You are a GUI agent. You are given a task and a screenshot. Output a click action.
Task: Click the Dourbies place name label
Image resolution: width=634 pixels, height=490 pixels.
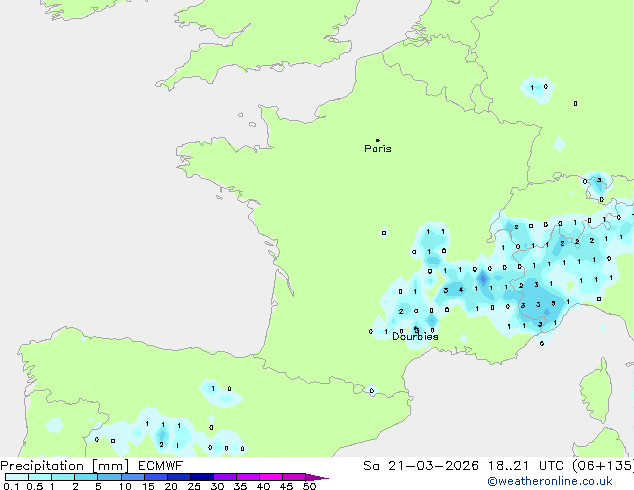[415, 337]
